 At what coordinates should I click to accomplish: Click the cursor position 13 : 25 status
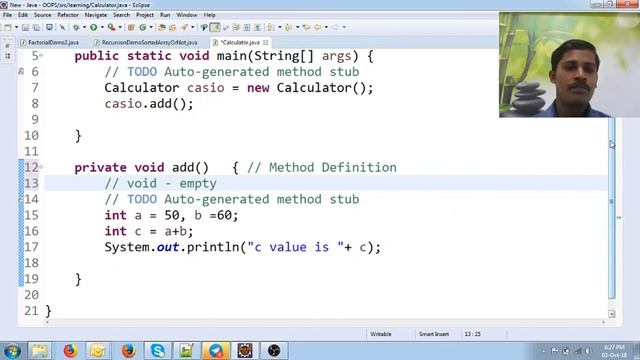click(x=472, y=334)
